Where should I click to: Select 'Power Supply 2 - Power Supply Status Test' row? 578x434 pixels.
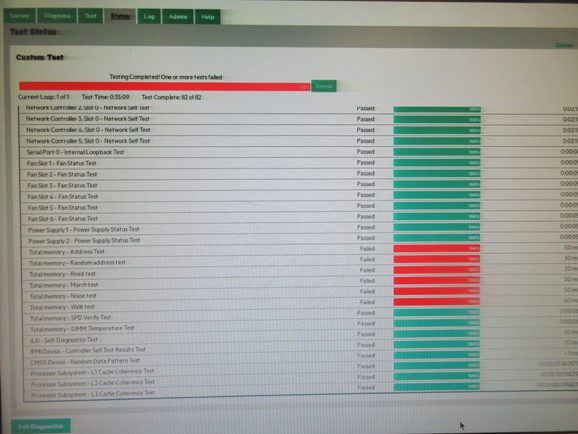pyautogui.click(x=299, y=239)
